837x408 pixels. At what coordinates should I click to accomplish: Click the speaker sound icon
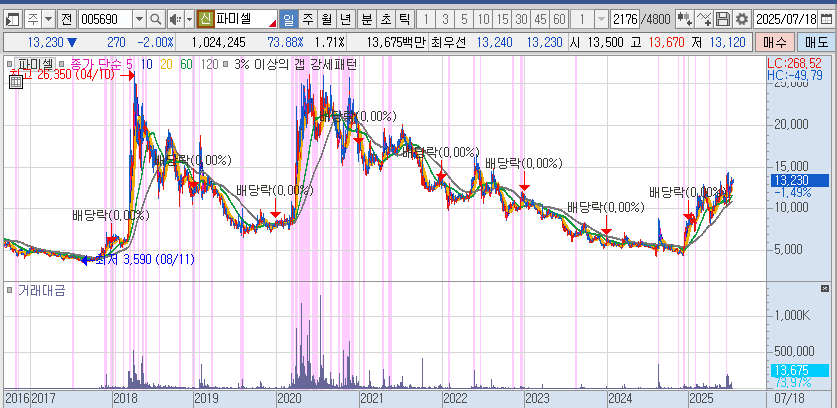coord(175,19)
